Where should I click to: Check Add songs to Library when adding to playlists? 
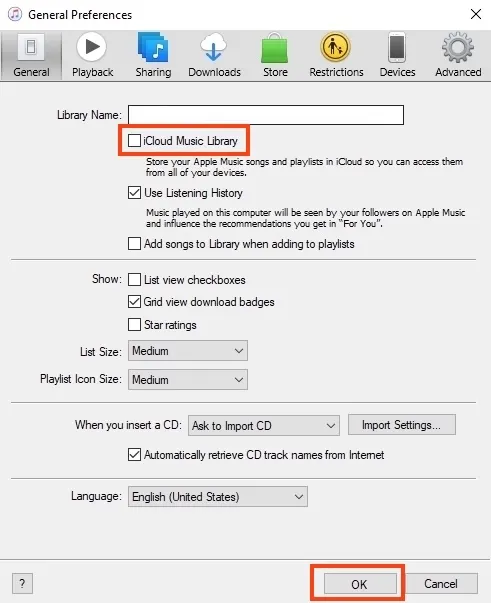[x=134, y=243]
